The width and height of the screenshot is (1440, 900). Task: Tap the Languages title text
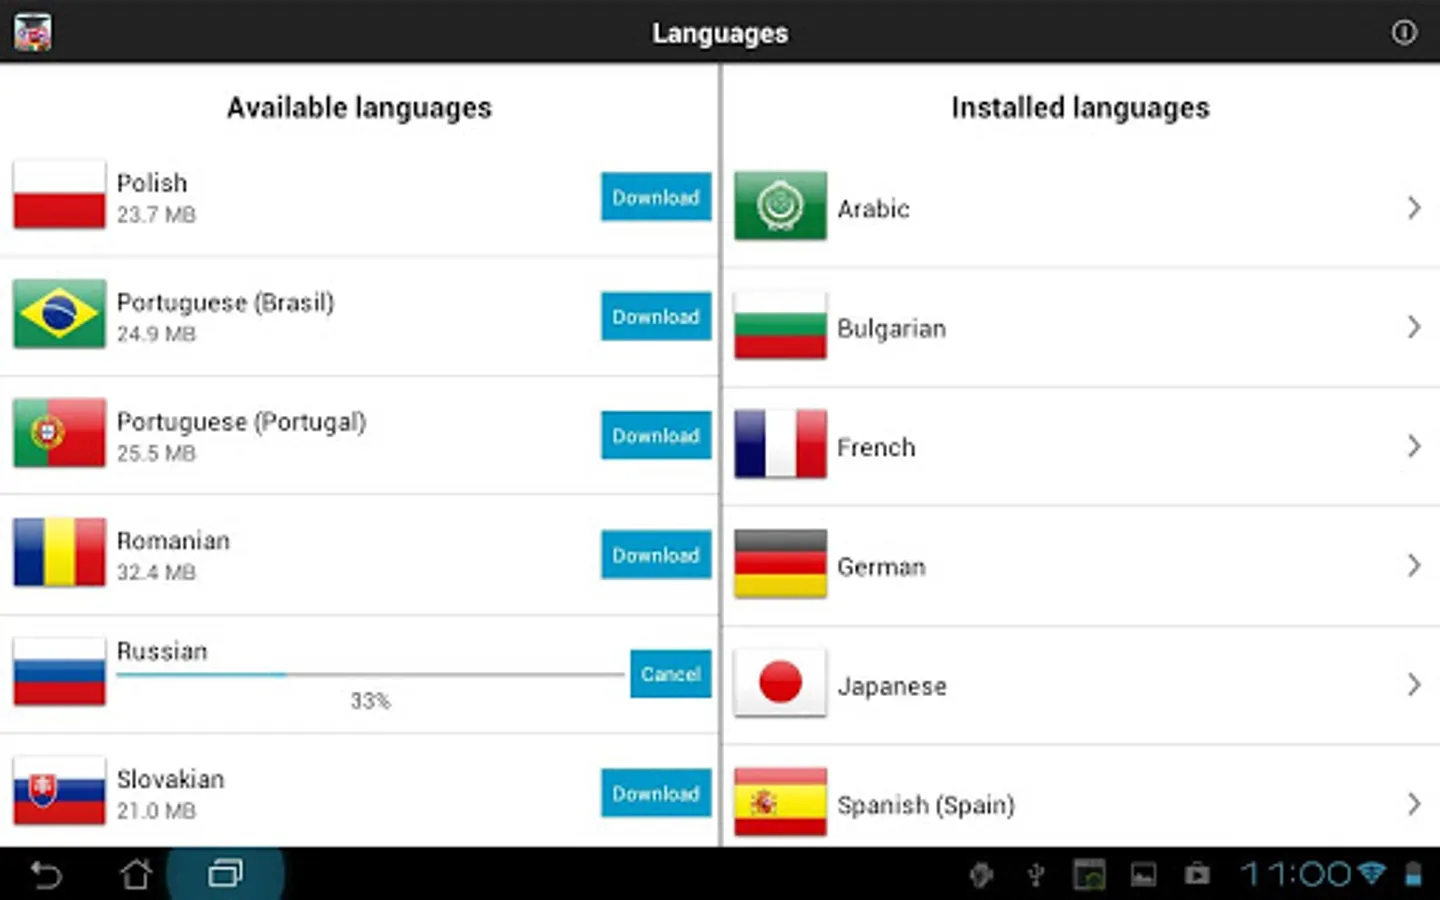pyautogui.click(x=720, y=33)
